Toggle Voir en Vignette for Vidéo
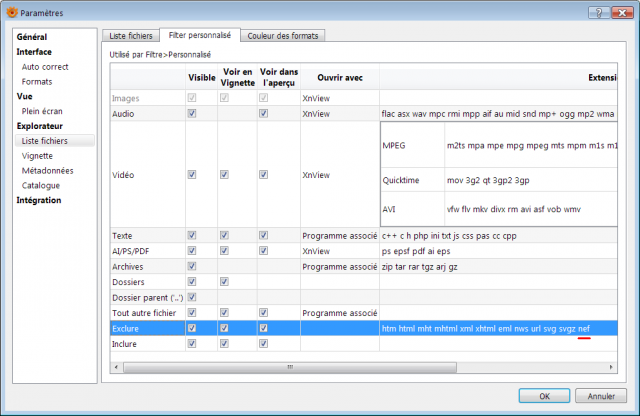640x416 pixels. pyautogui.click(x=224, y=174)
